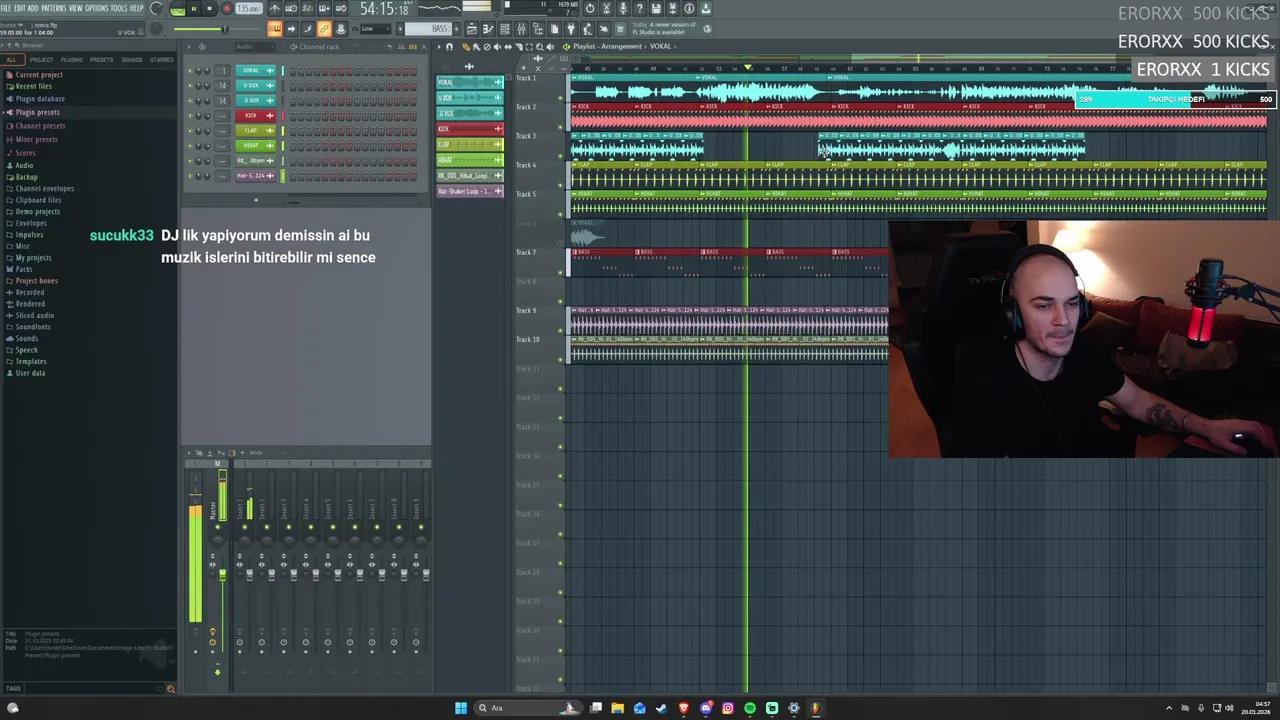Image resolution: width=1280 pixels, height=720 pixels.
Task: Close the Channel rack window
Action: click(425, 47)
